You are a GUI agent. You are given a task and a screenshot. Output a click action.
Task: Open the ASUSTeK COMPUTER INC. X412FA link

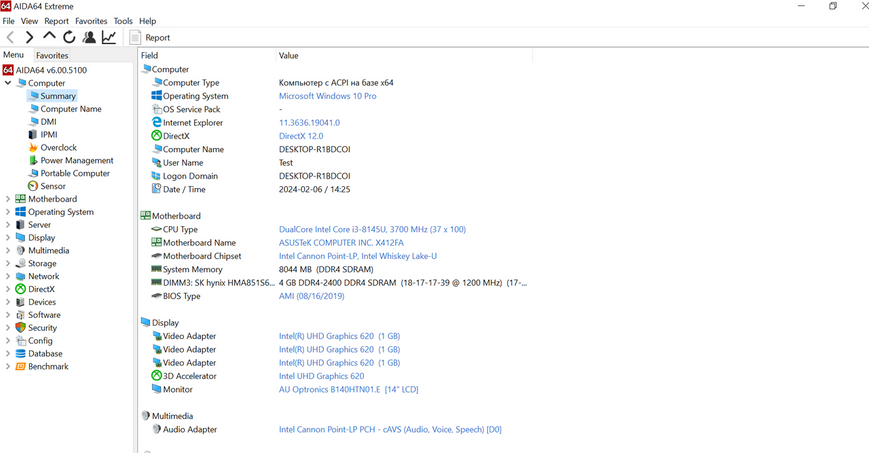coord(341,242)
